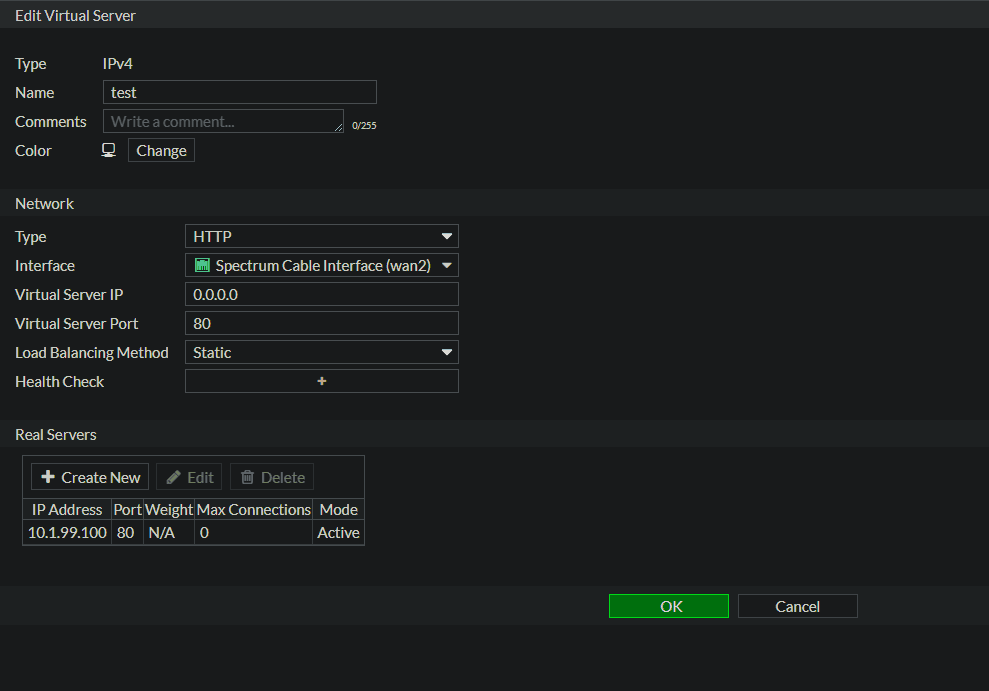Click the Comments text area
This screenshot has width=989, height=691.
click(223, 122)
